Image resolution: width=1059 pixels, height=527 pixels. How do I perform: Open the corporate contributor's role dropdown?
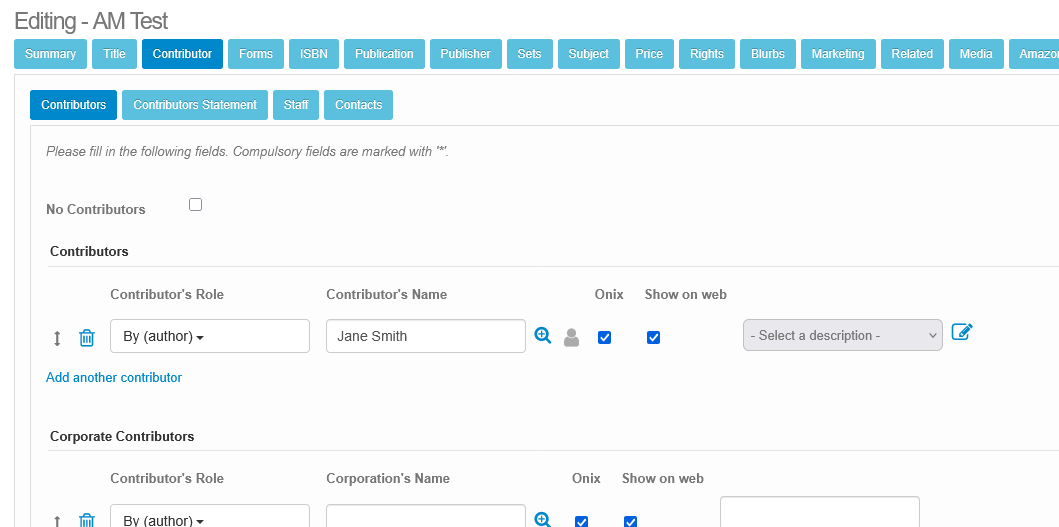tap(210, 516)
